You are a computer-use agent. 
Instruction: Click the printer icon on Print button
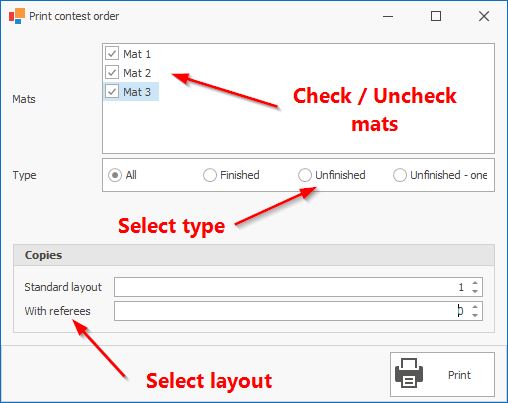(409, 373)
